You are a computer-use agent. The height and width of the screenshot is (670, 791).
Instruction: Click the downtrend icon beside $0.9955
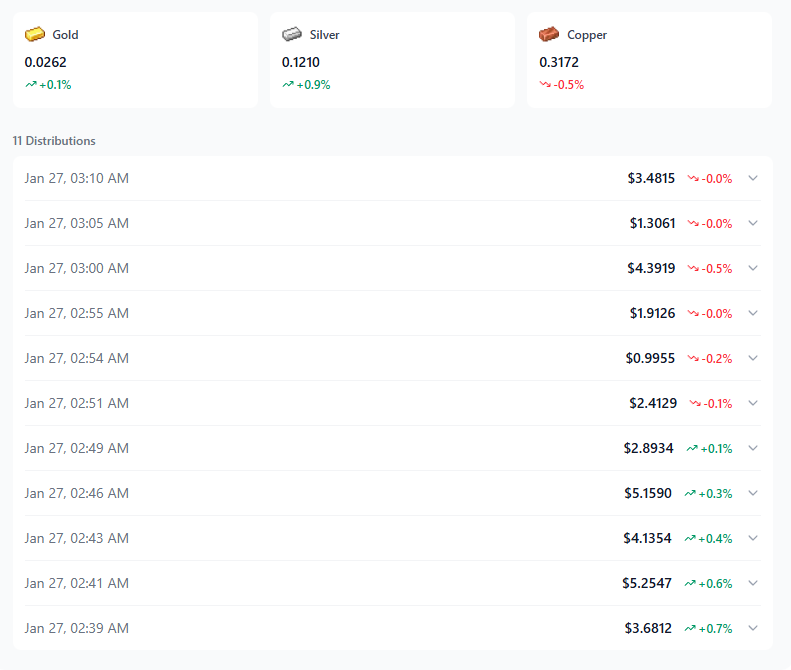click(693, 358)
